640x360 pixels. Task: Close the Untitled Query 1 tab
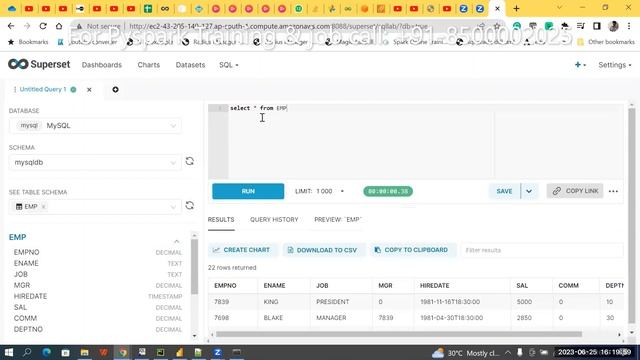point(89,89)
